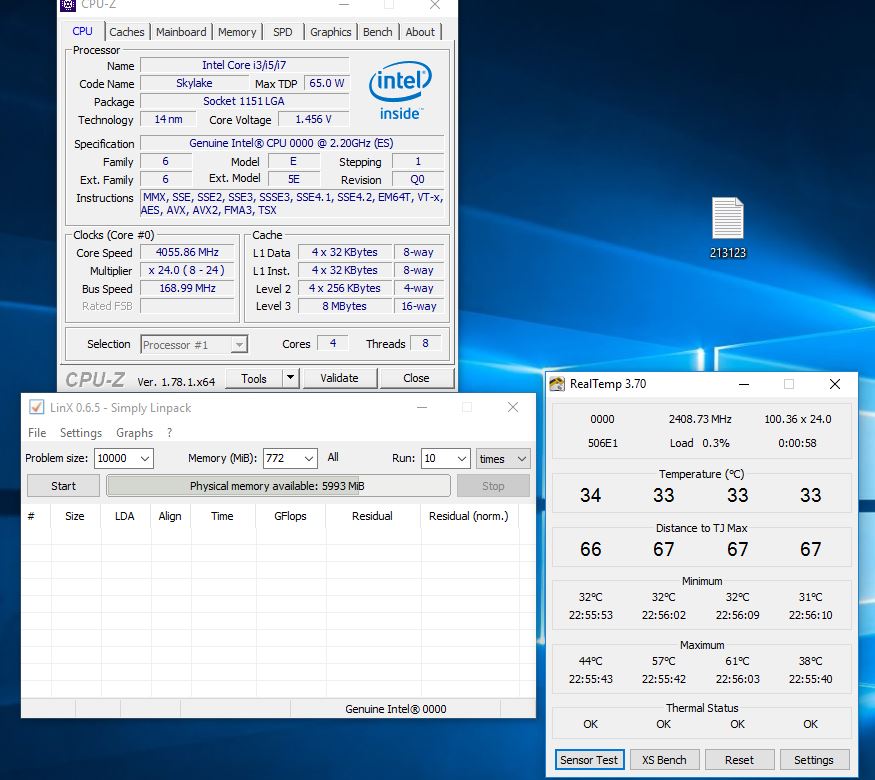Click the Sensor Test button
This screenshot has height=780, width=875.
coord(589,760)
